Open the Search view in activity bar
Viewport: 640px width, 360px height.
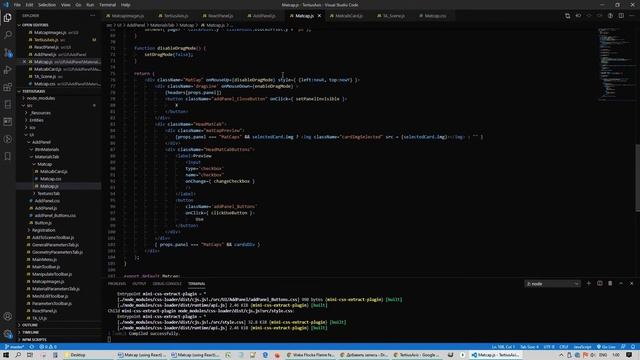pyautogui.click(x=8, y=35)
